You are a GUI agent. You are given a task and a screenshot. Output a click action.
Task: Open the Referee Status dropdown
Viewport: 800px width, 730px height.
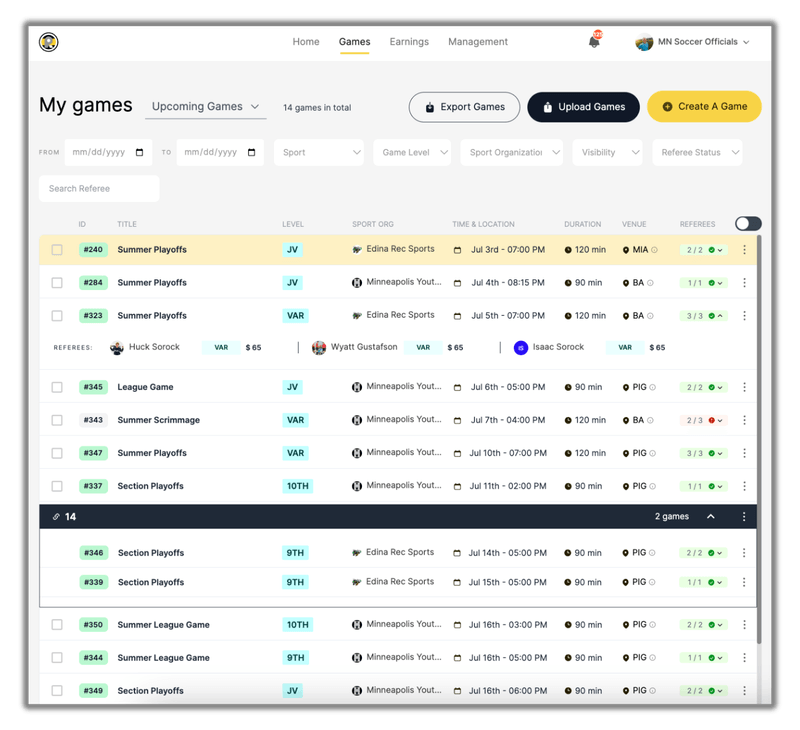tap(697, 153)
